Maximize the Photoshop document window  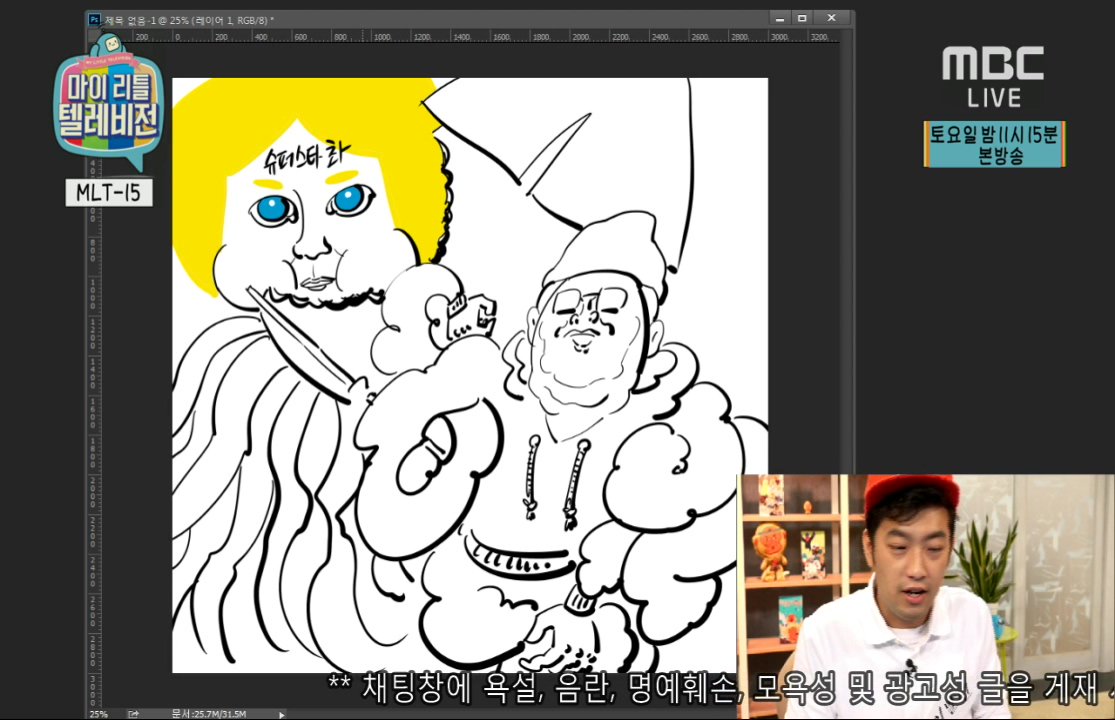[x=802, y=18]
